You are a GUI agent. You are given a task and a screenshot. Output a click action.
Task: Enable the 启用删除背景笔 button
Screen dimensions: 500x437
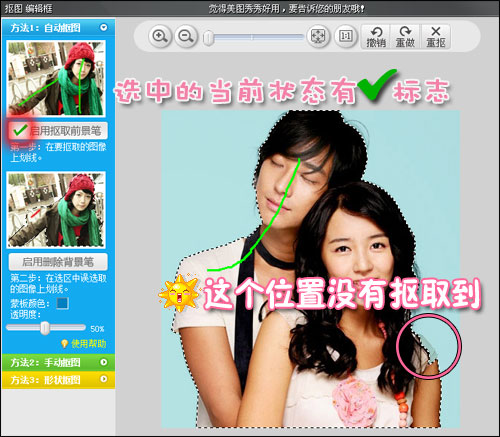(x=58, y=262)
